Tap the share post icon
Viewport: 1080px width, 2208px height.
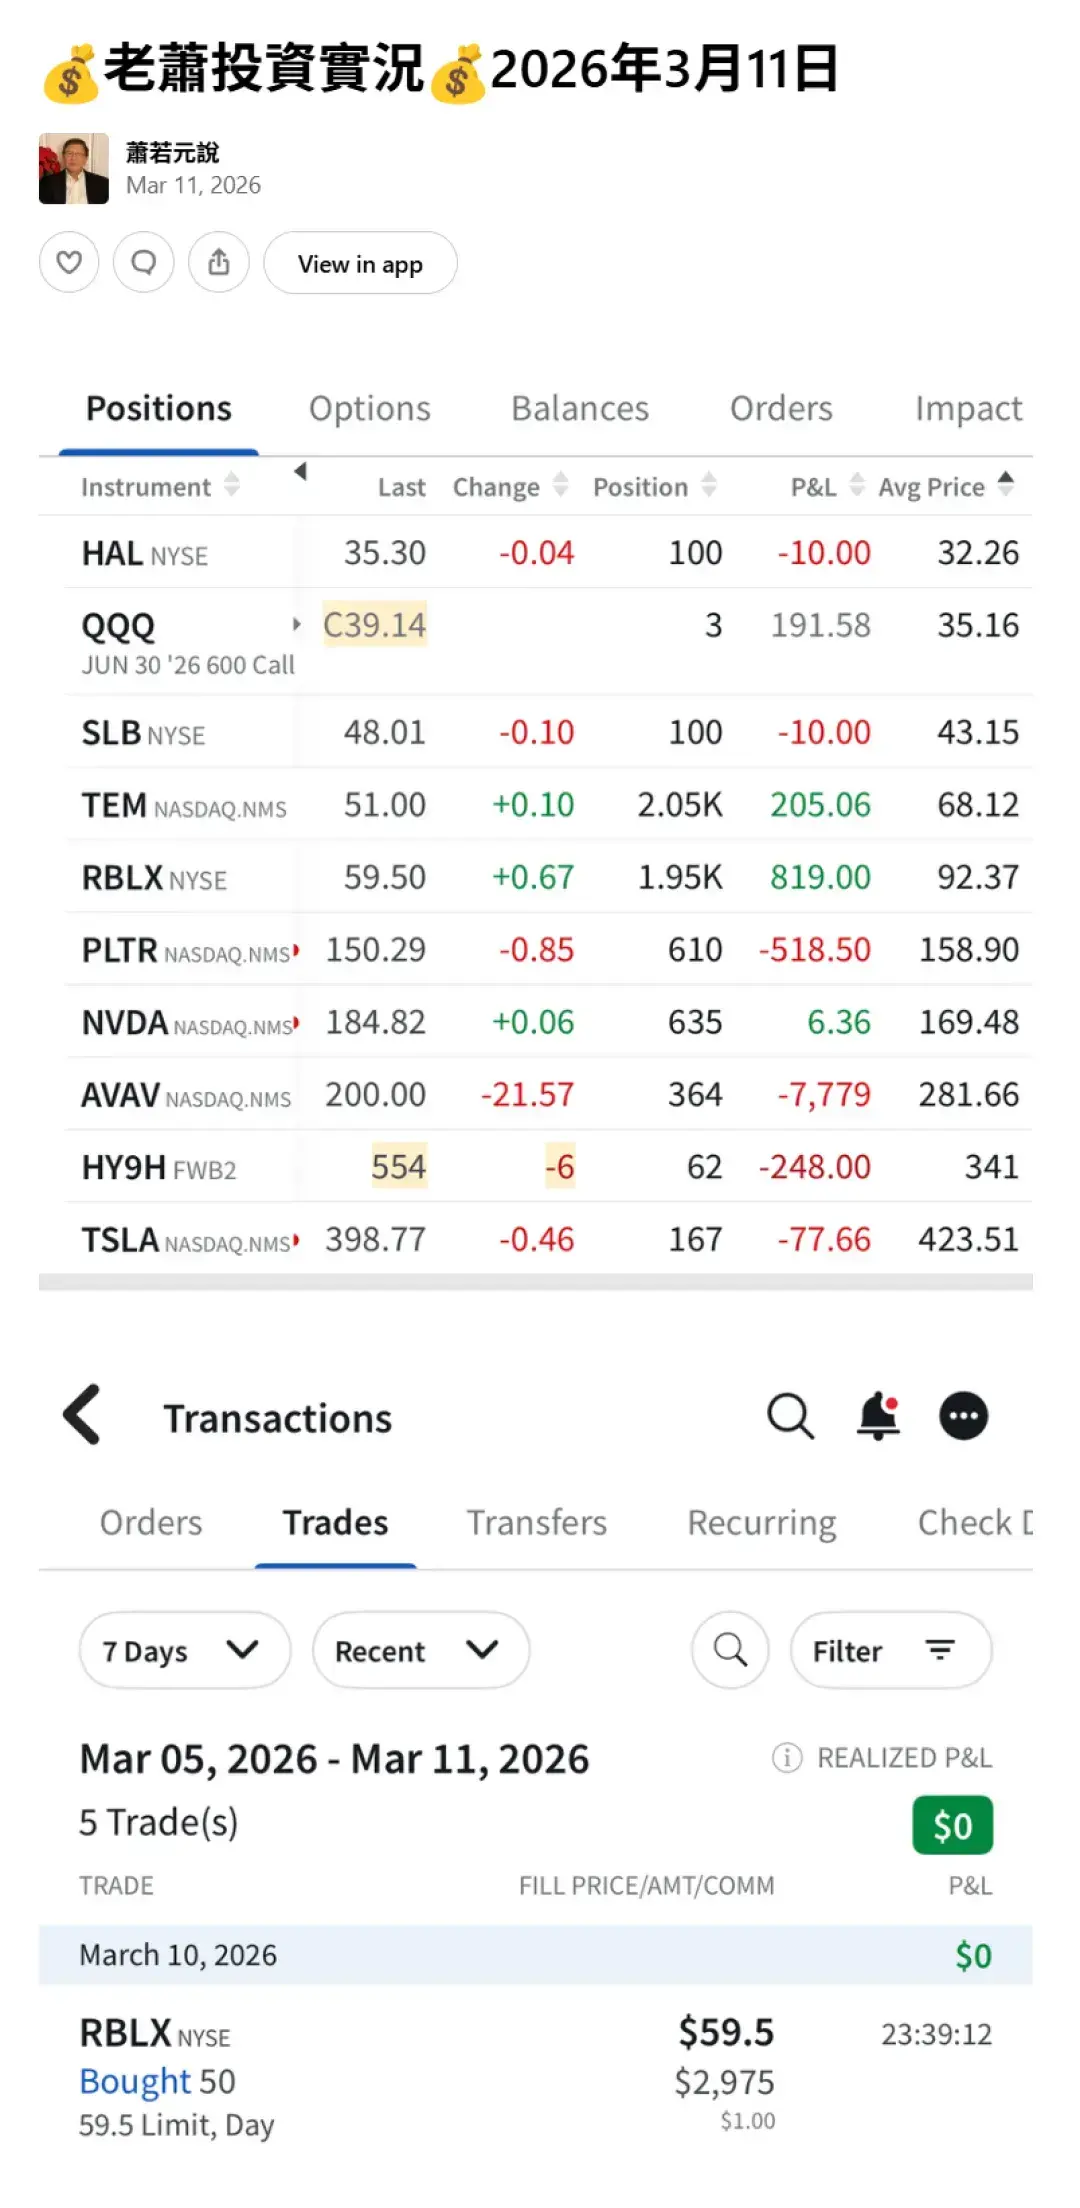[219, 263]
